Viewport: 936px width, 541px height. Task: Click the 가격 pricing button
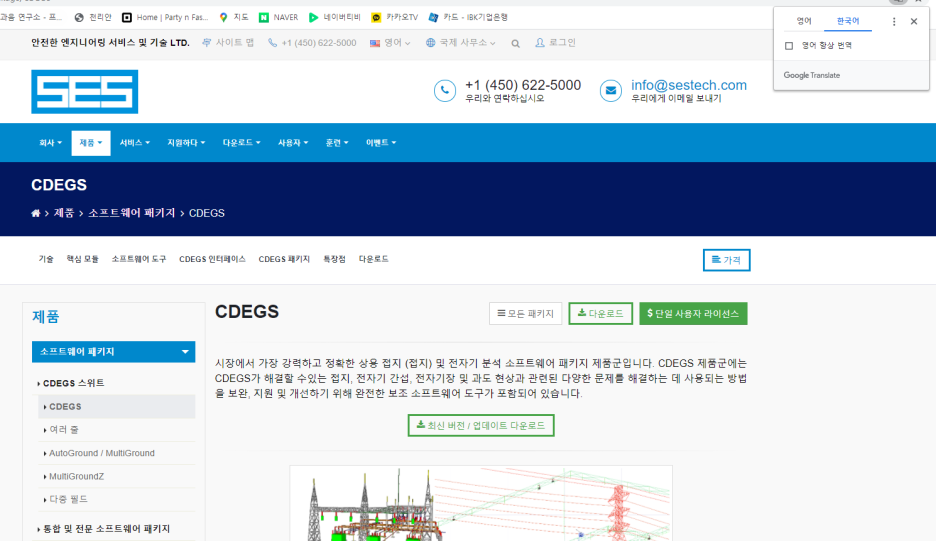[x=726, y=260]
